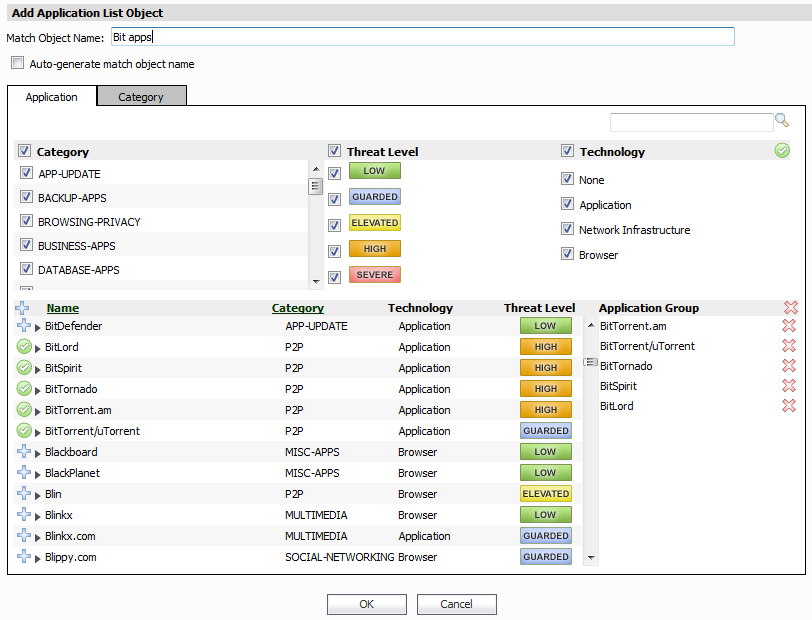Viewport: 812px width, 620px height.
Task: Expand the BitTorrent/uTorrent row arrow
Action: (38, 432)
